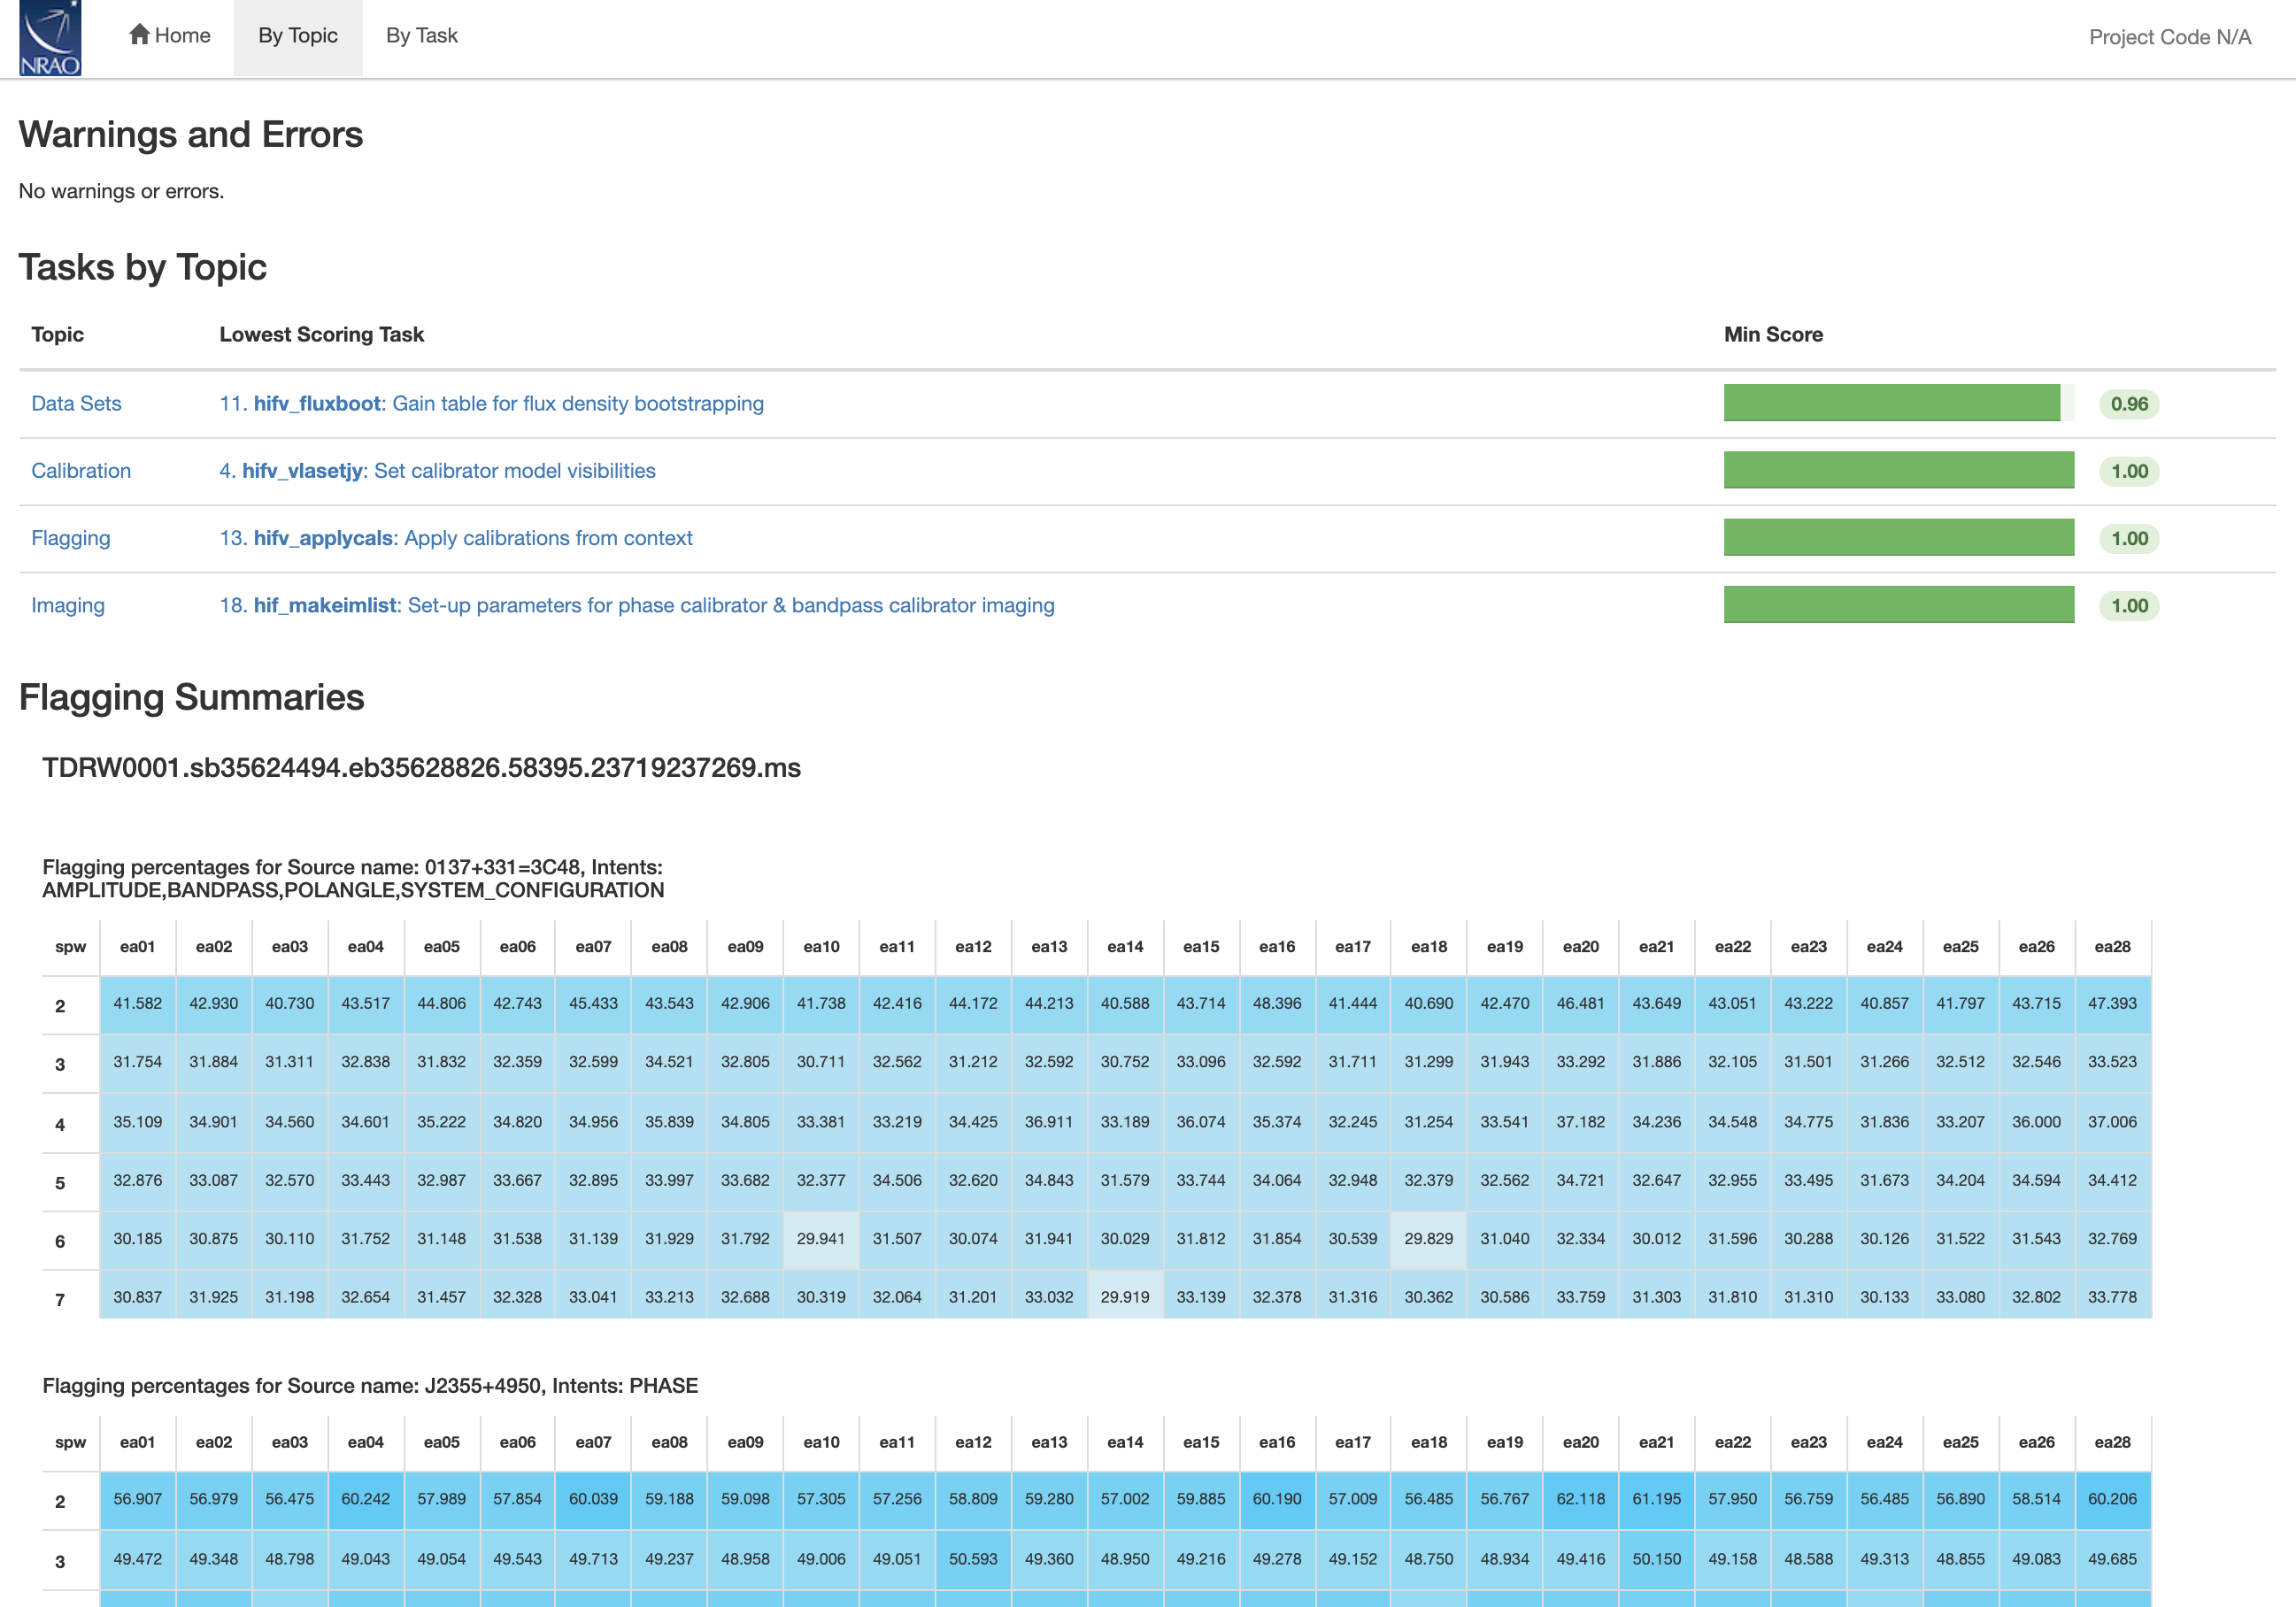Click cell 48.396 under ea16
This screenshot has width=2296, height=1607.
(x=1277, y=1003)
